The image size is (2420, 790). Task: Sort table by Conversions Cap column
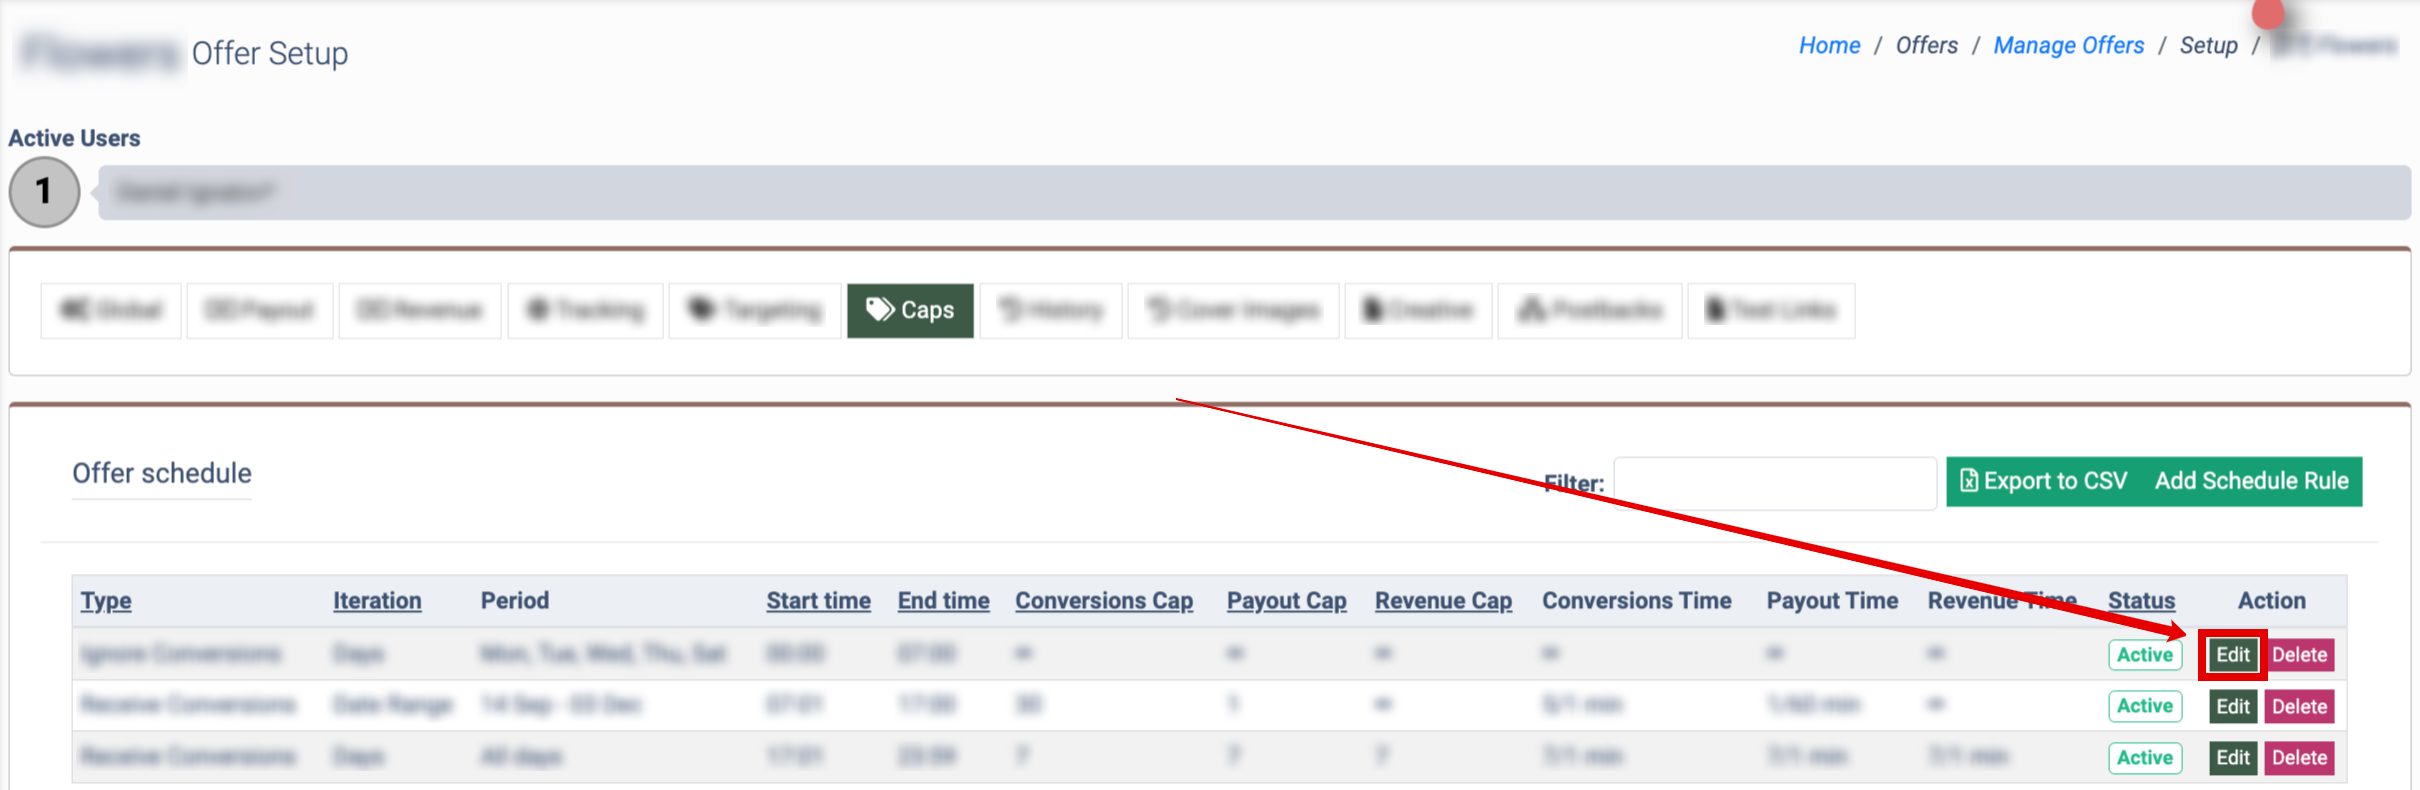(1104, 601)
